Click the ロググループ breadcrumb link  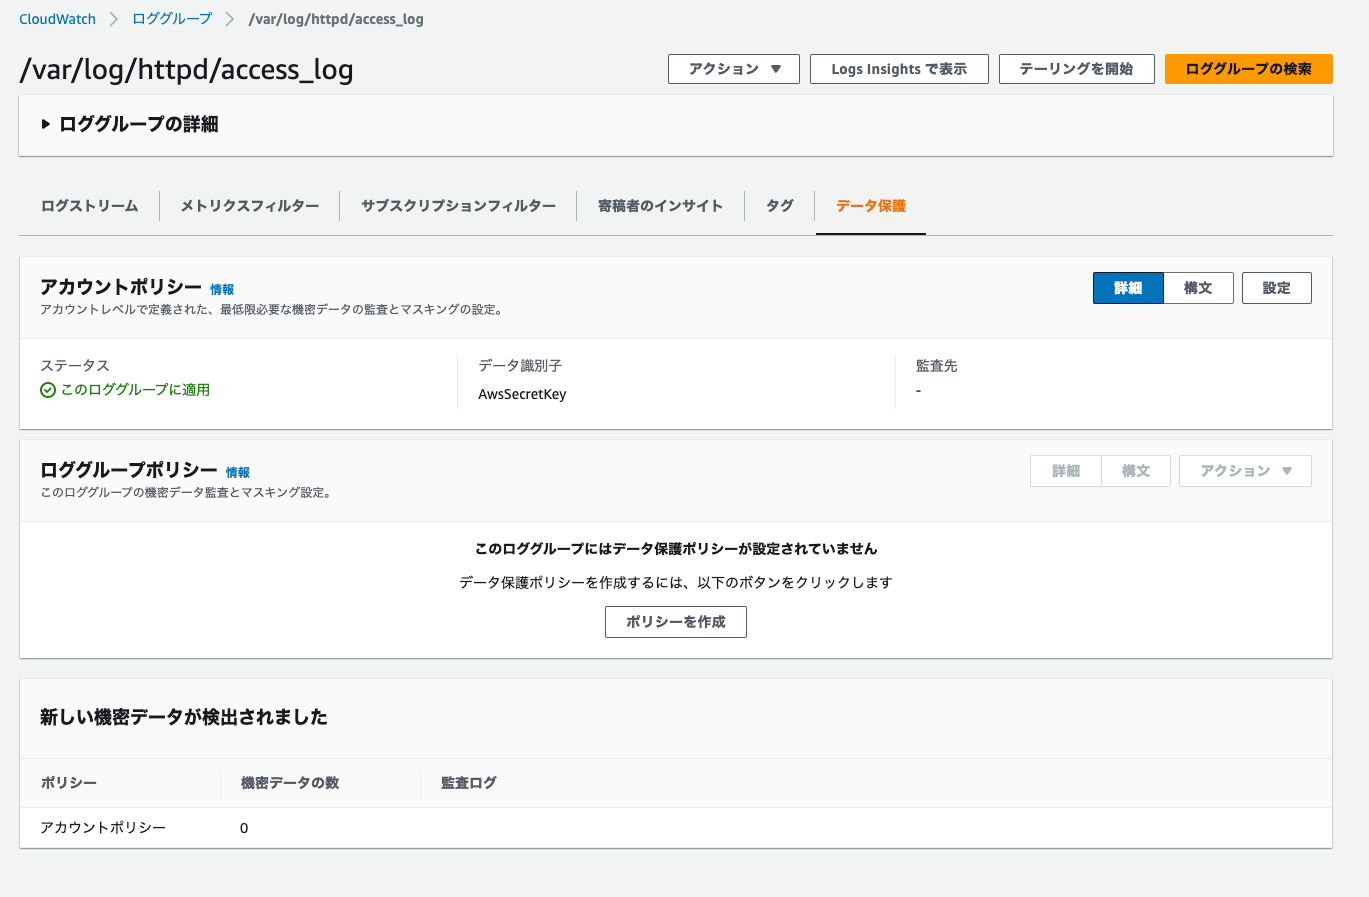(172, 19)
